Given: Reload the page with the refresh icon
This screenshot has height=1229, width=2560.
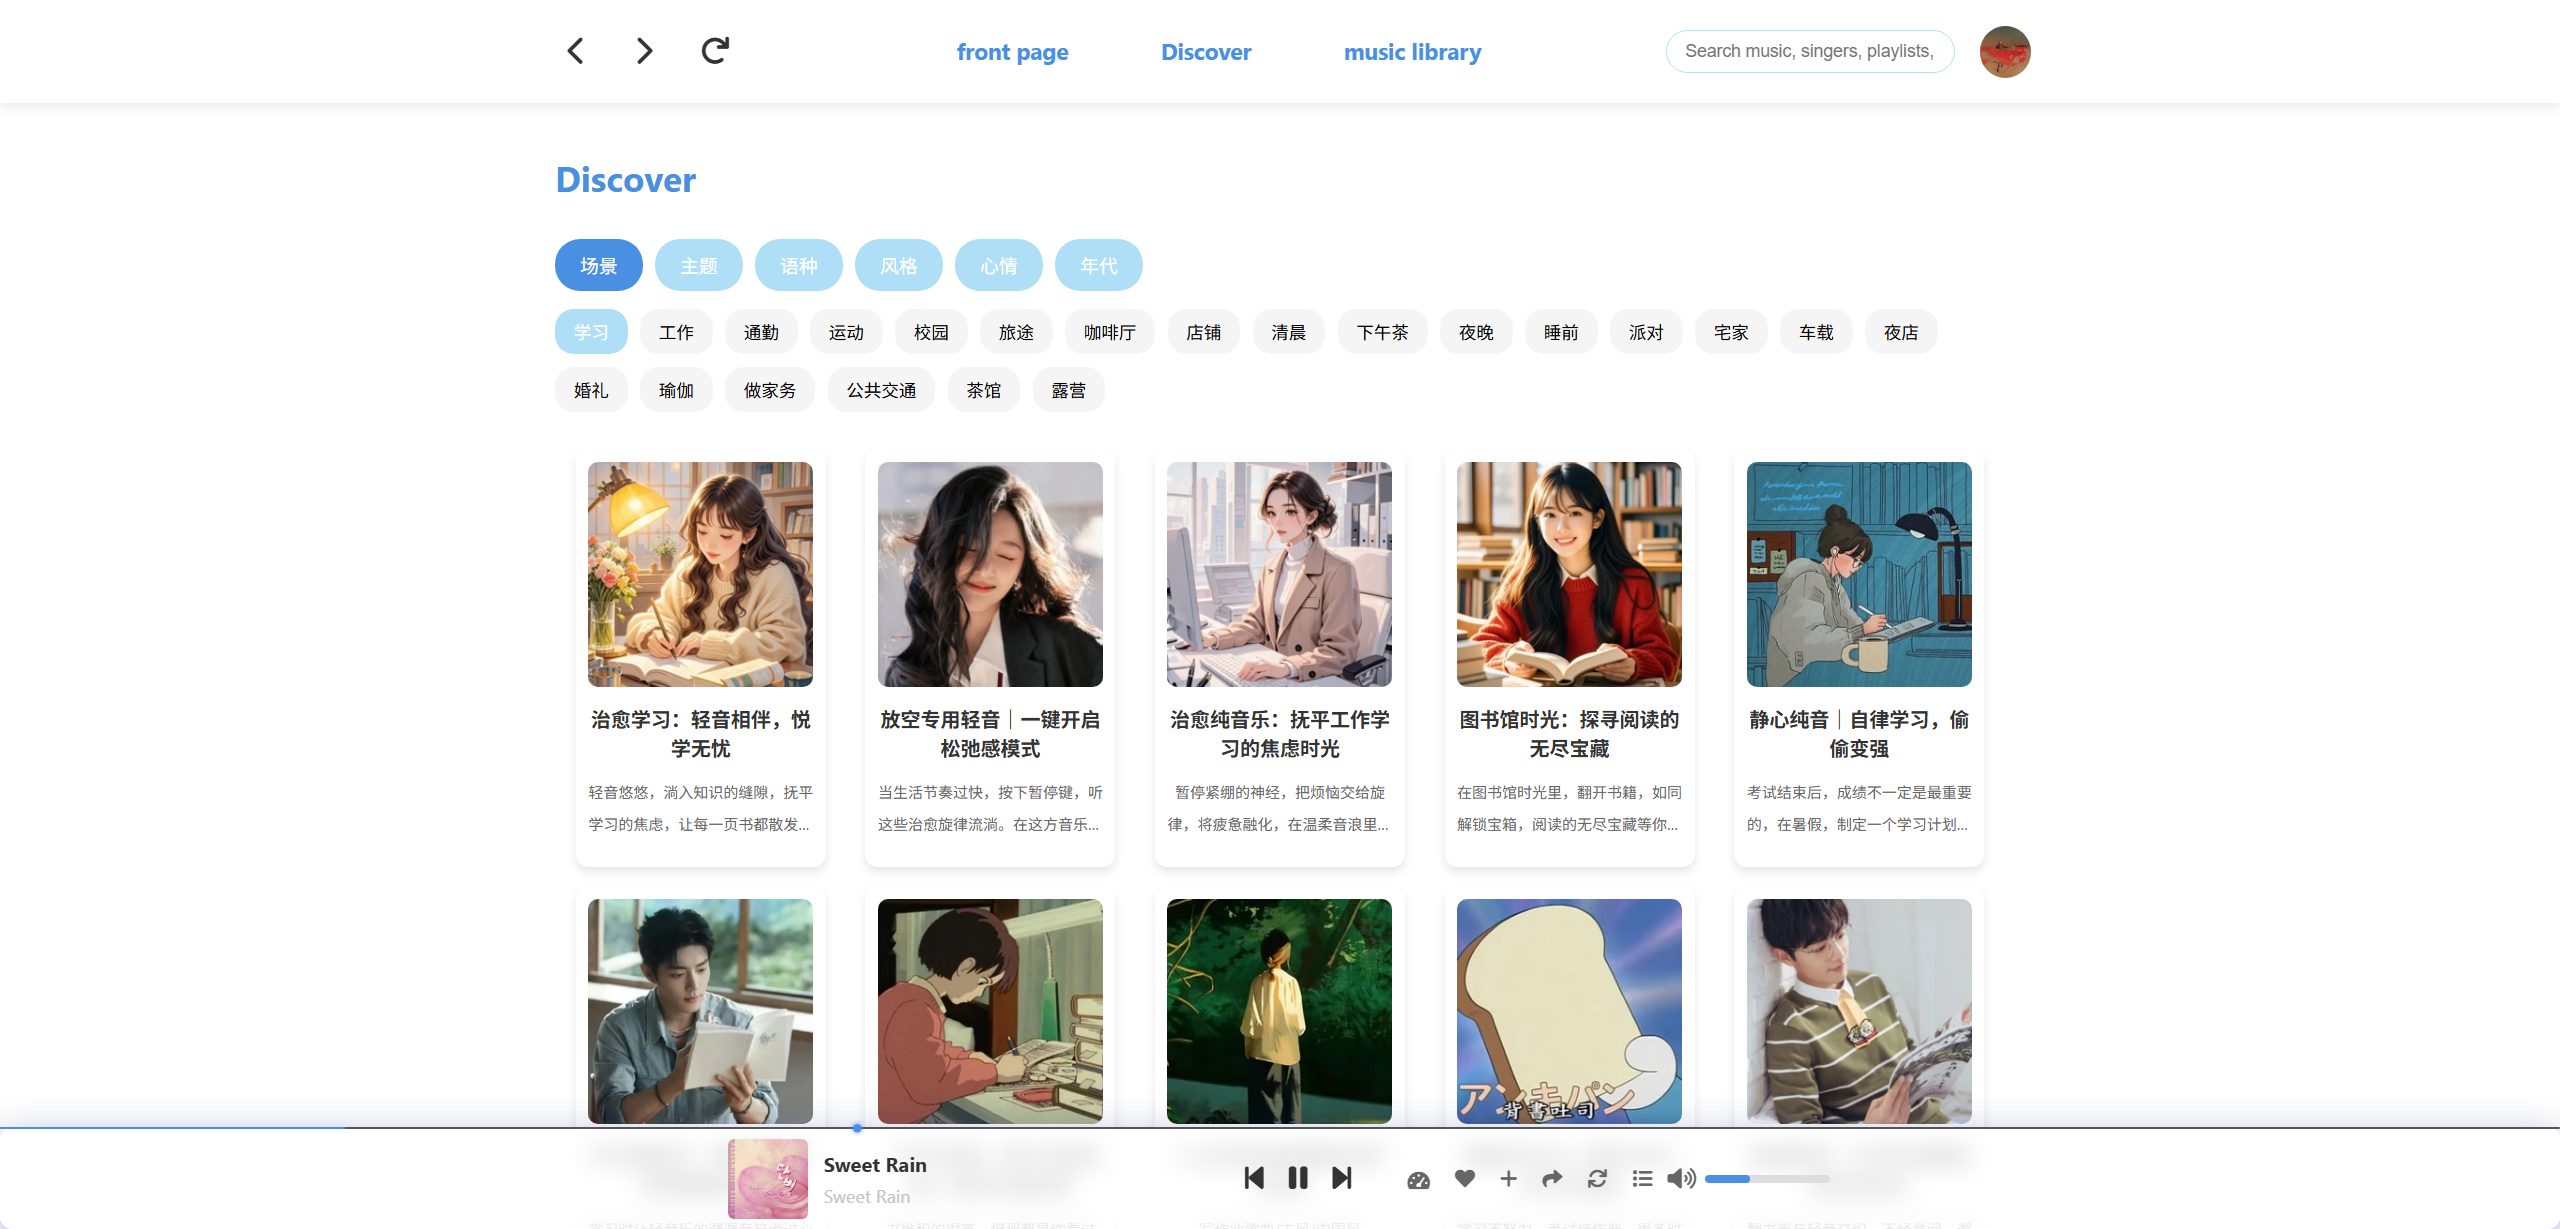Looking at the screenshot, I should tap(715, 50).
